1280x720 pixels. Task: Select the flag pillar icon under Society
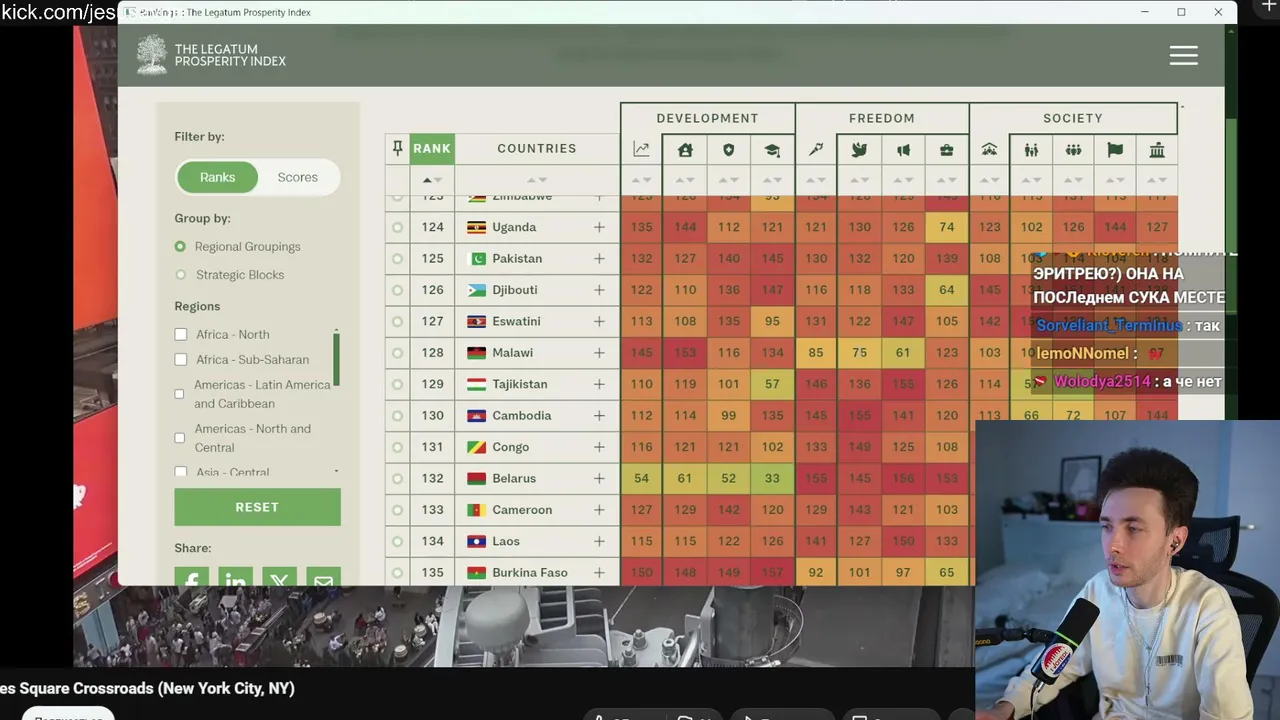pos(1115,150)
